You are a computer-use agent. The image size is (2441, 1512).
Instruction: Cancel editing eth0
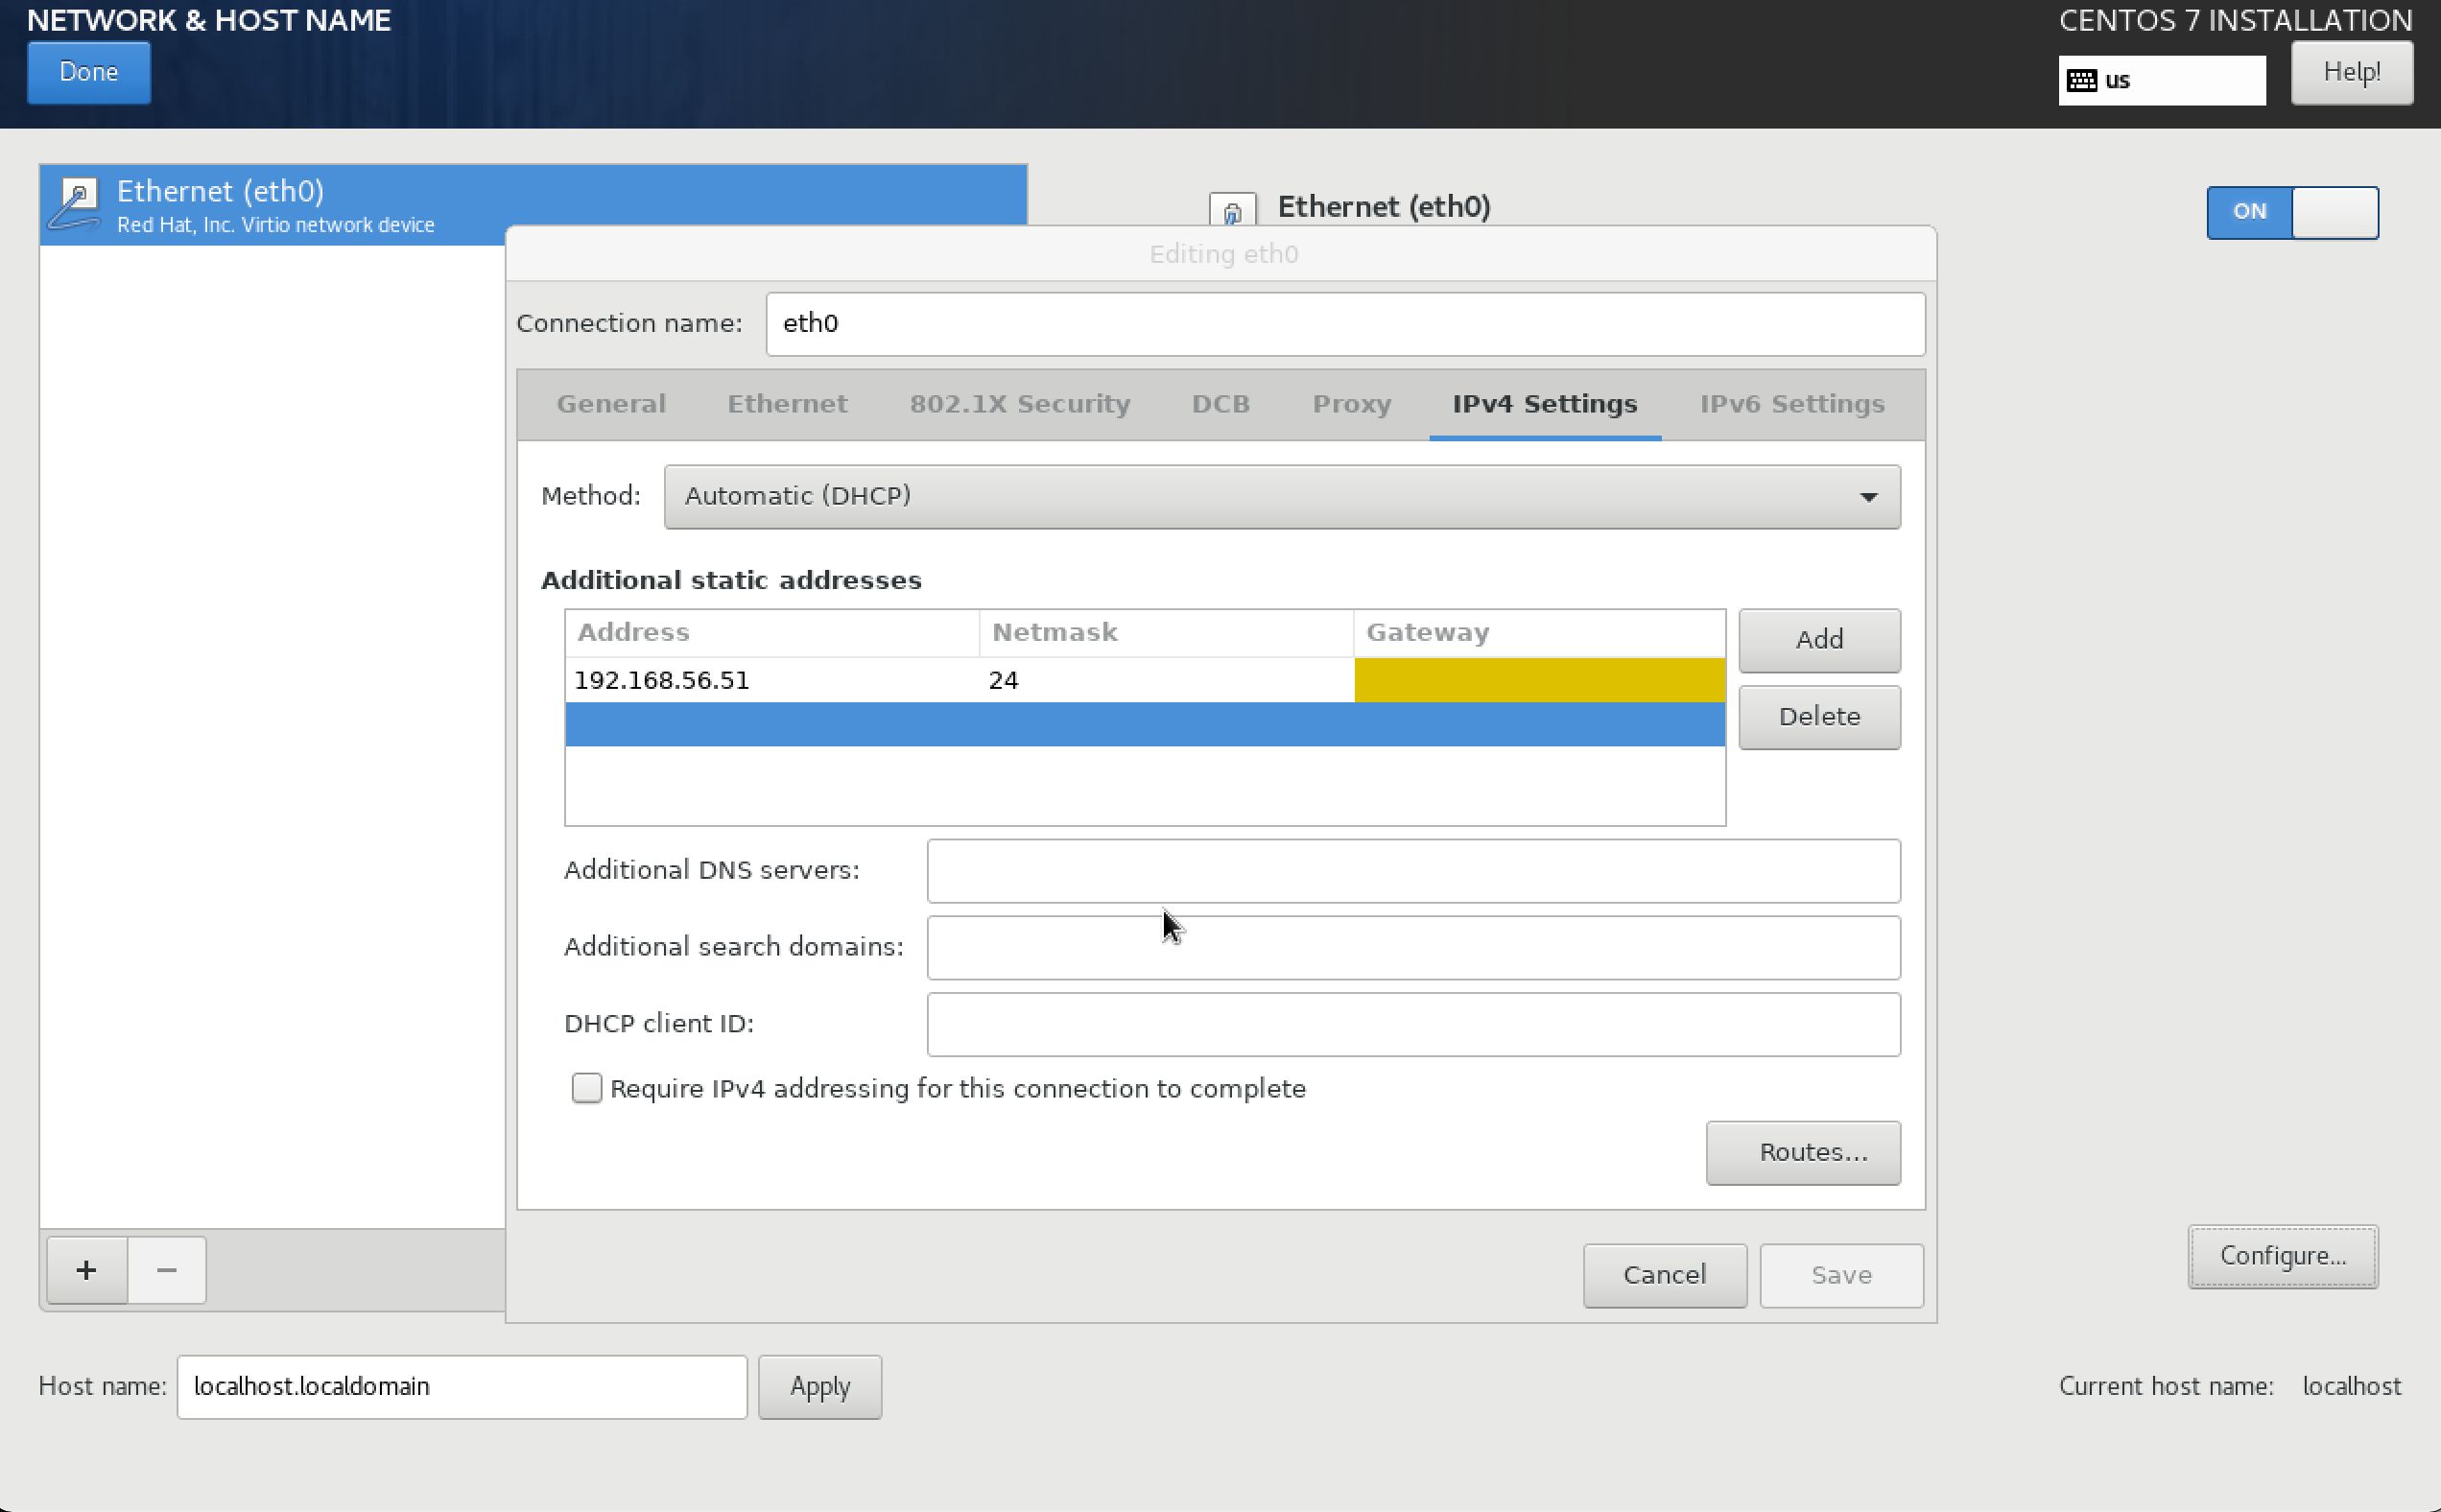(x=1665, y=1275)
